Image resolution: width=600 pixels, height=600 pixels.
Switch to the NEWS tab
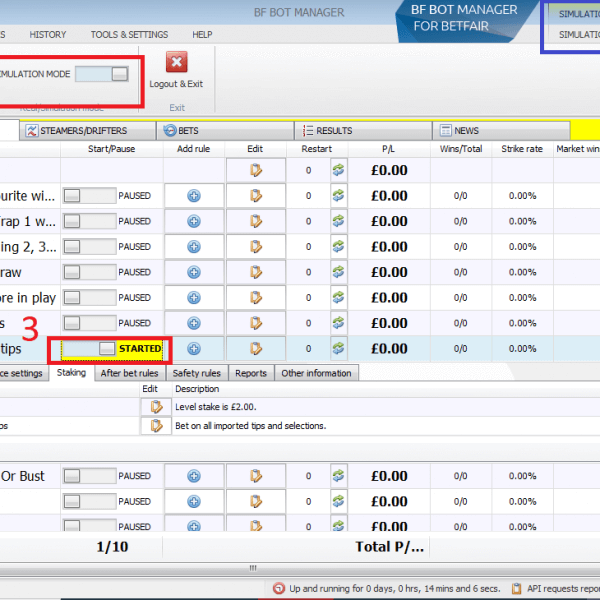[501, 130]
